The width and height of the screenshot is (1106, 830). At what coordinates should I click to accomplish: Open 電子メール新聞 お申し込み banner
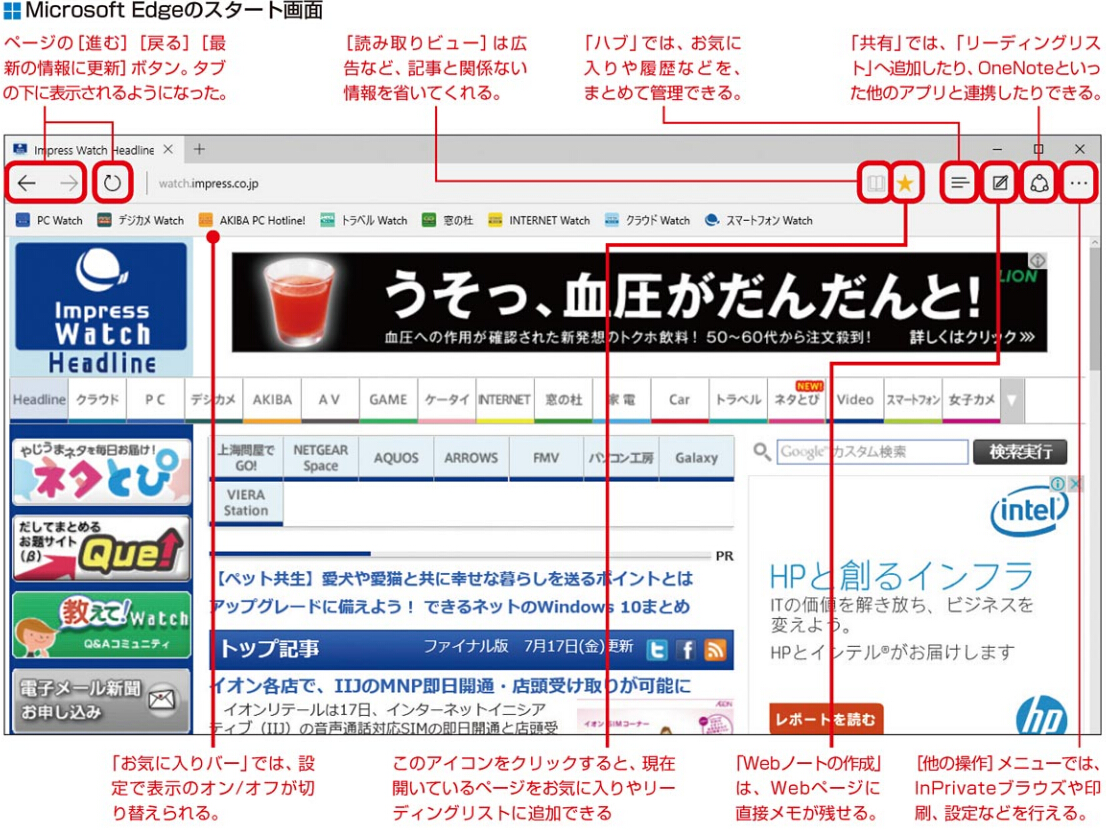coord(102,701)
